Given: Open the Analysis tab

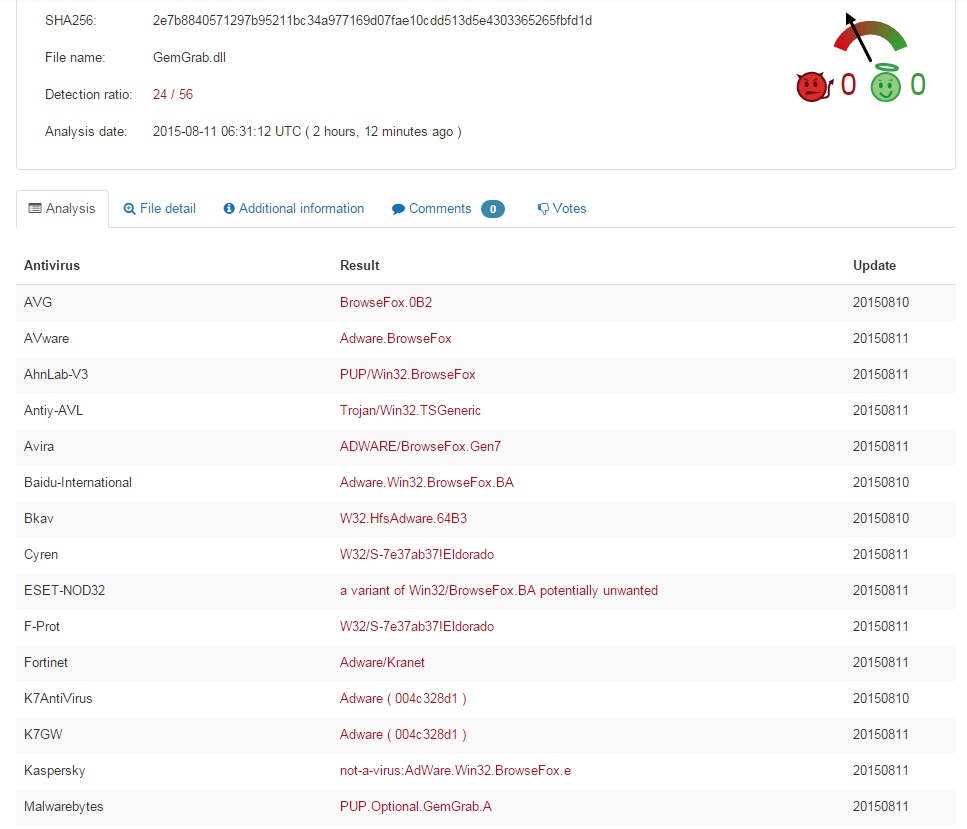Looking at the screenshot, I should (62, 208).
